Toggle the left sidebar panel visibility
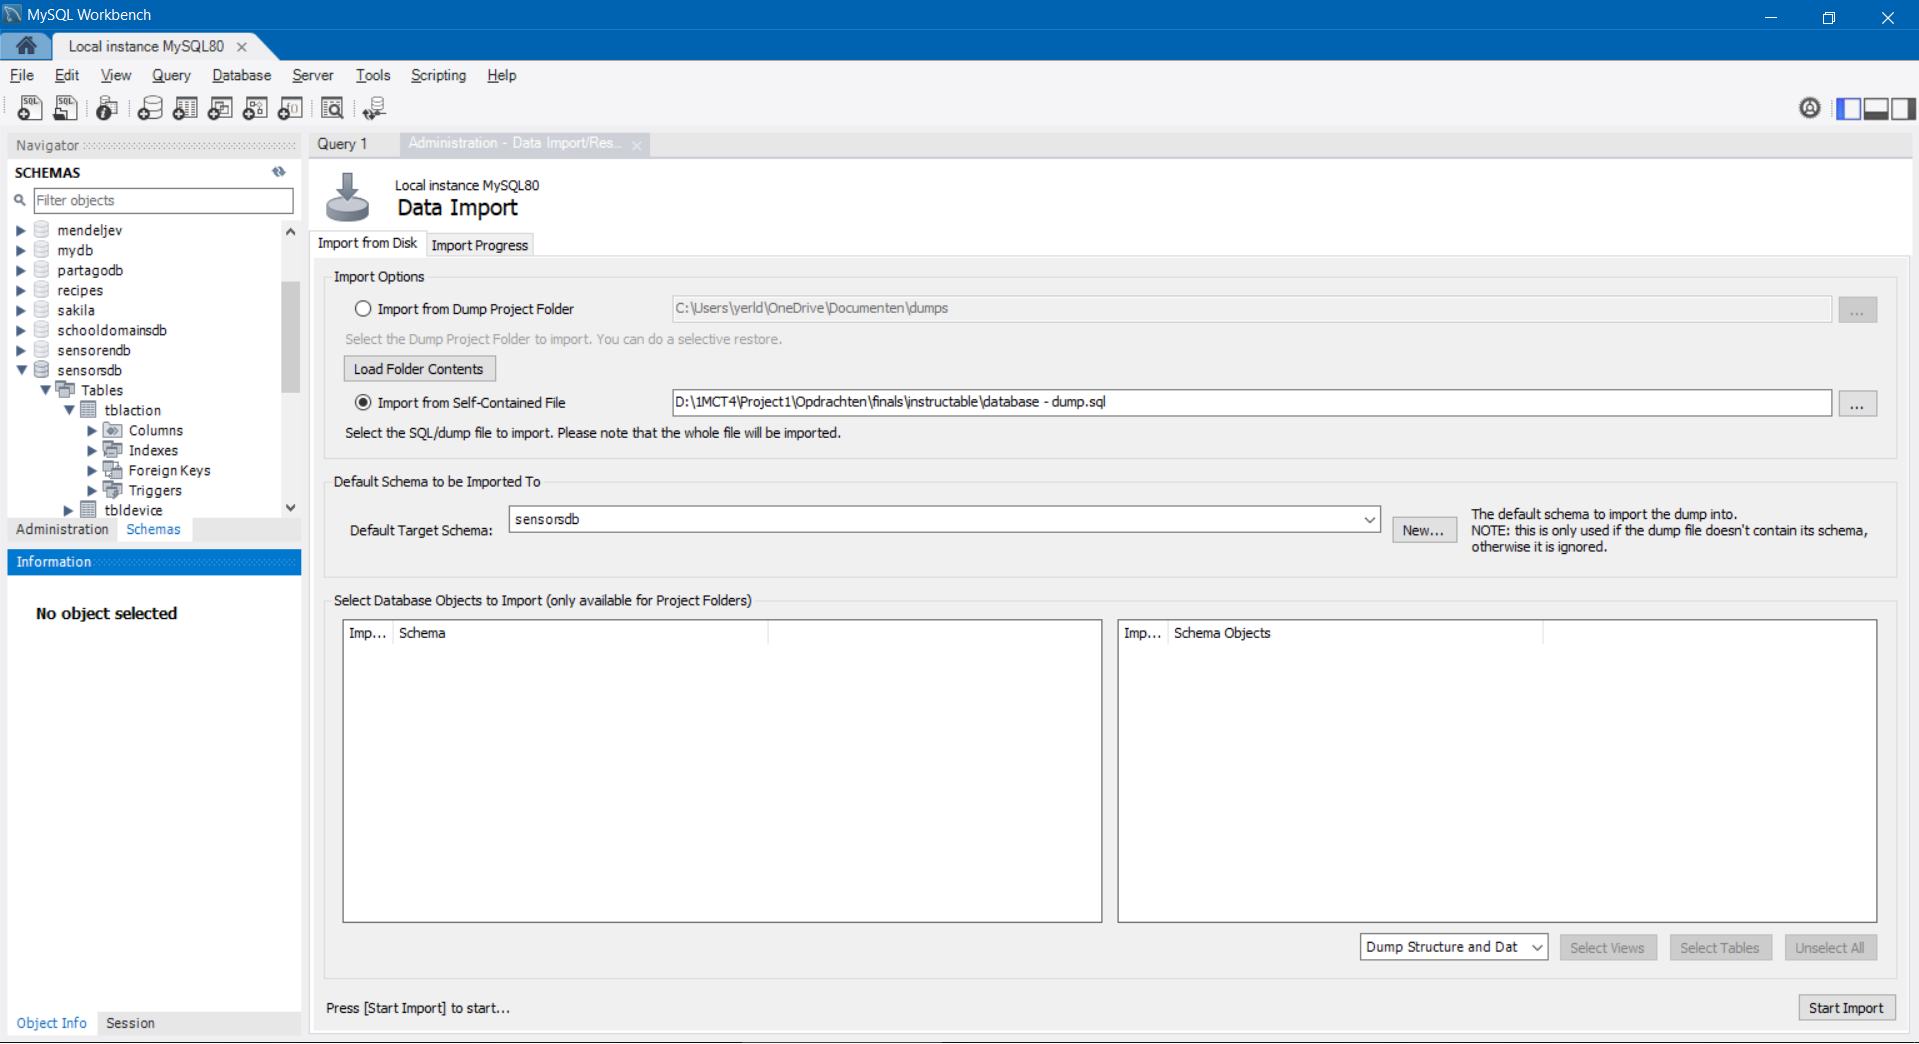This screenshot has height=1044, width=1919. (1848, 108)
